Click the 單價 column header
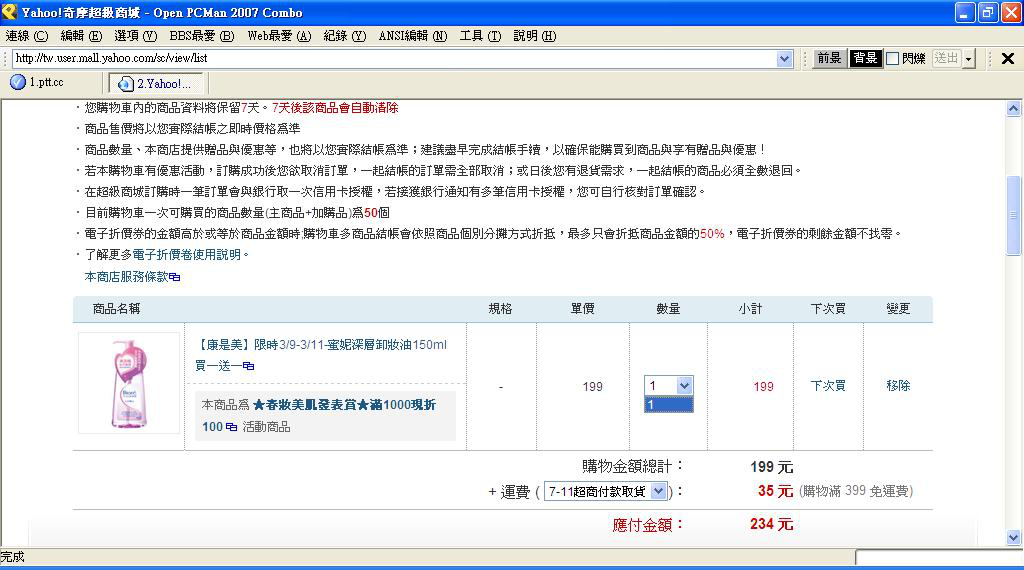The image size is (1024, 570). (583, 309)
